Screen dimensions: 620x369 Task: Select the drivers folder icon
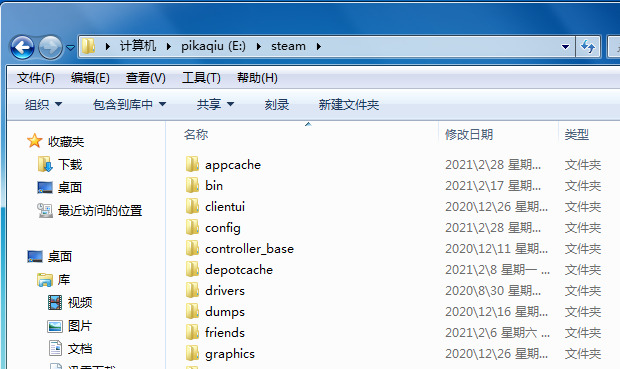[192, 290]
